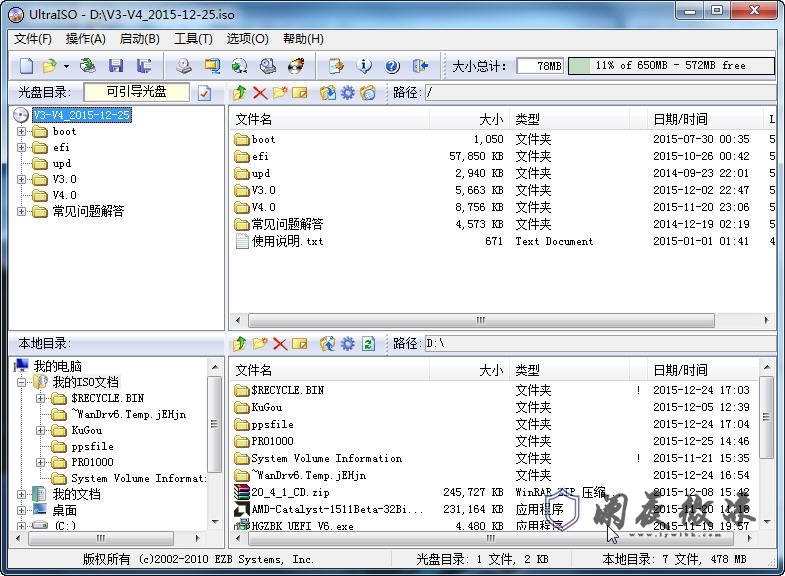
Task: Click the New Folder icon in disc pane
Action: (x=280, y=93)
